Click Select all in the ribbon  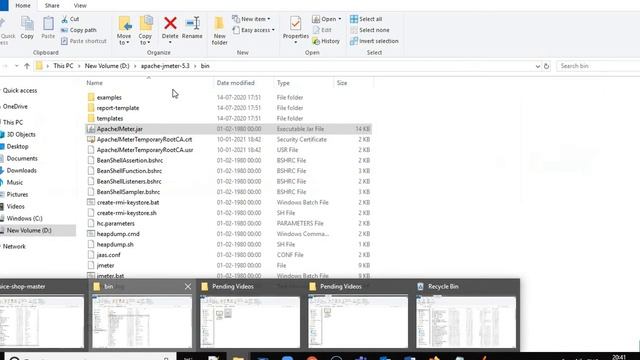click(366, 19)
